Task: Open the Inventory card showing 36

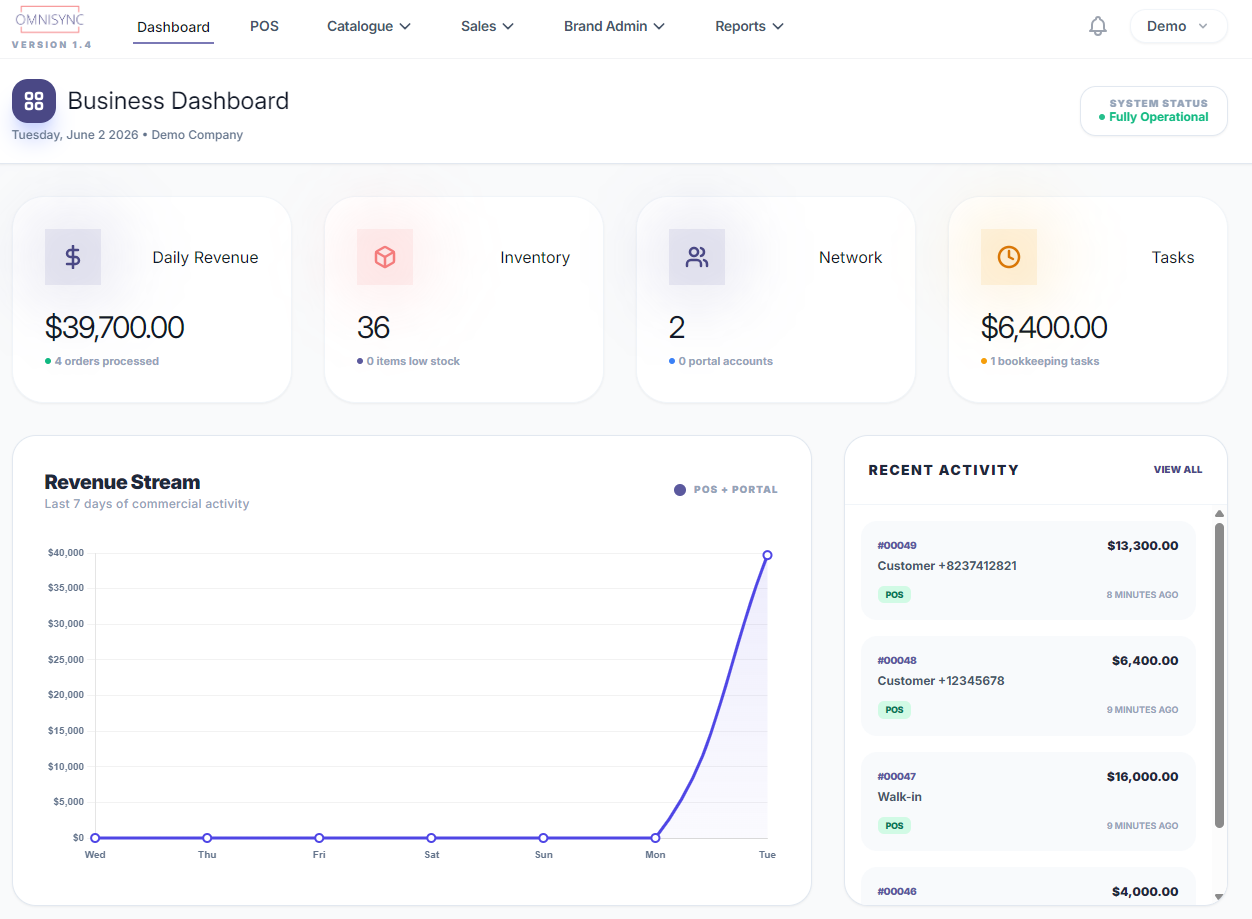Action: (x=464, y=300)
